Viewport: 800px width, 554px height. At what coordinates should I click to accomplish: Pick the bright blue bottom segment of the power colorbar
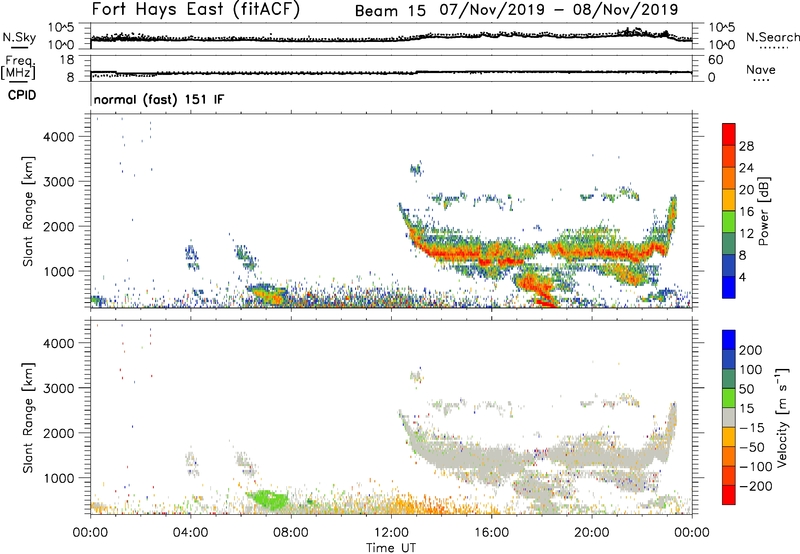tap(729, 287)
